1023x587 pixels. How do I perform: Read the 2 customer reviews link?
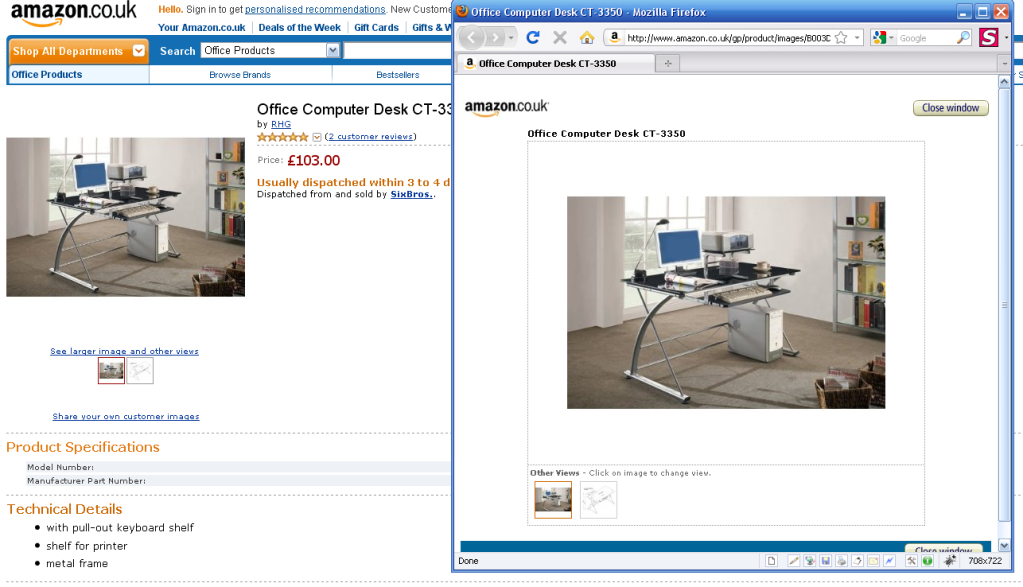coord(371,136)
